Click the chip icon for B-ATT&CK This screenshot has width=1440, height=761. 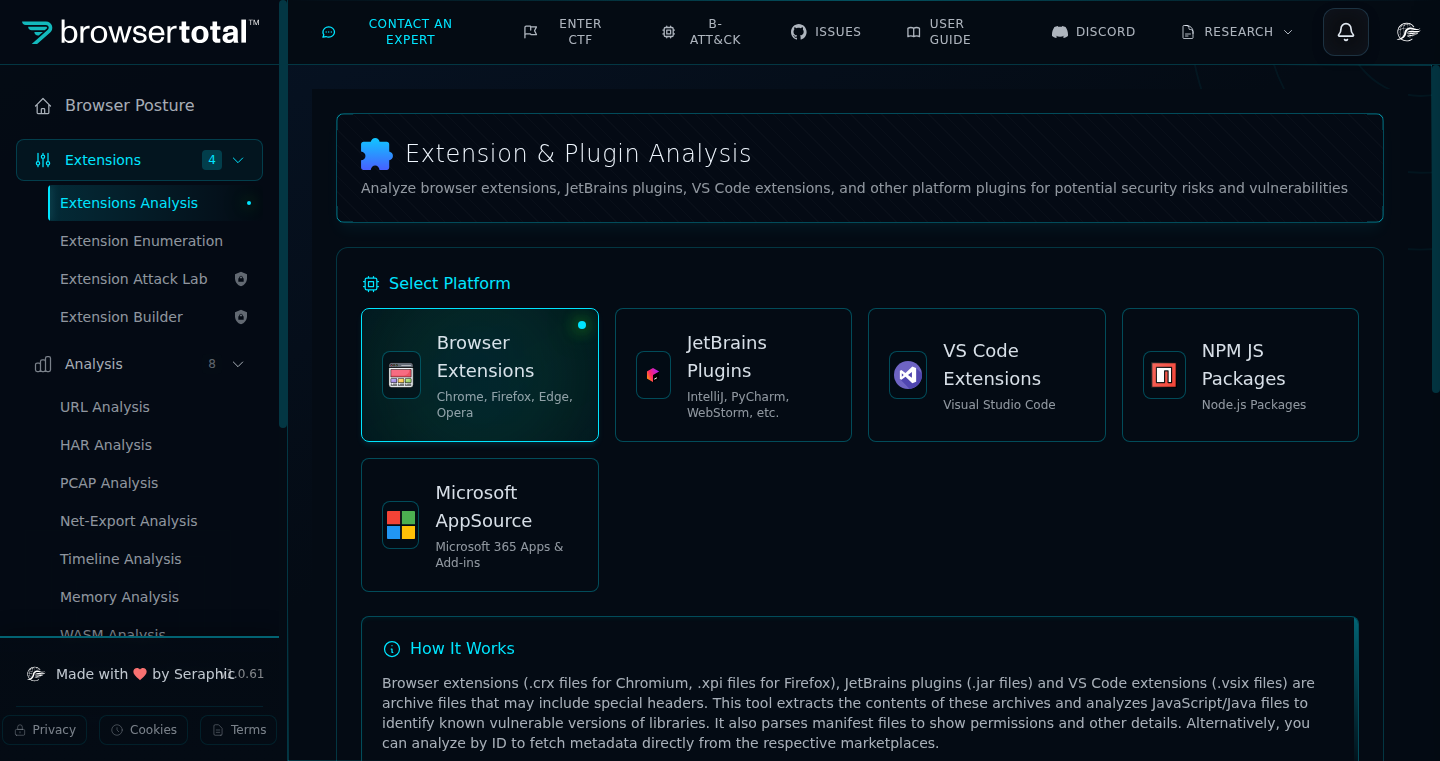coord(669,32)
